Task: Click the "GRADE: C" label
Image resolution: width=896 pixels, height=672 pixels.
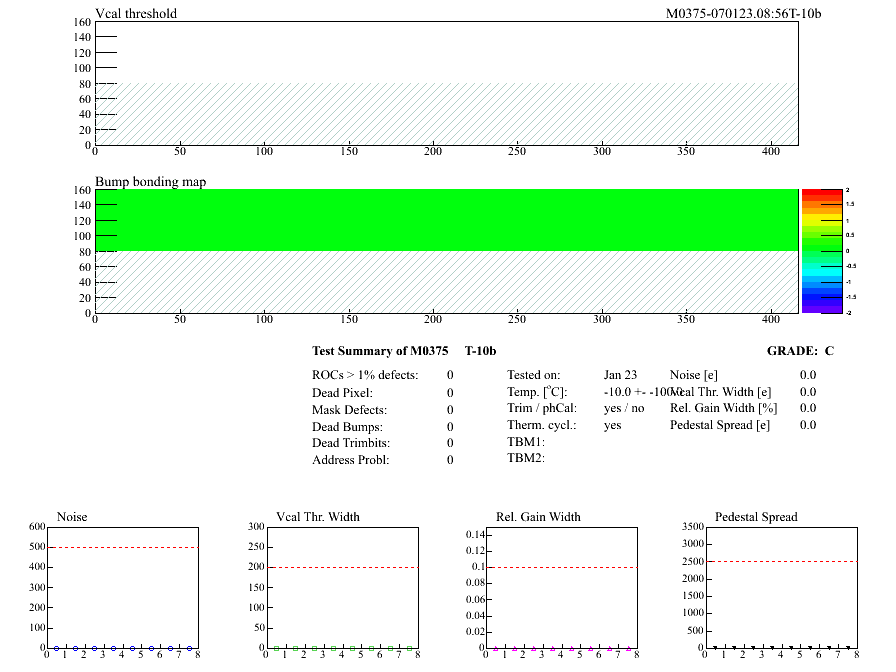Action: coord(800,351)
